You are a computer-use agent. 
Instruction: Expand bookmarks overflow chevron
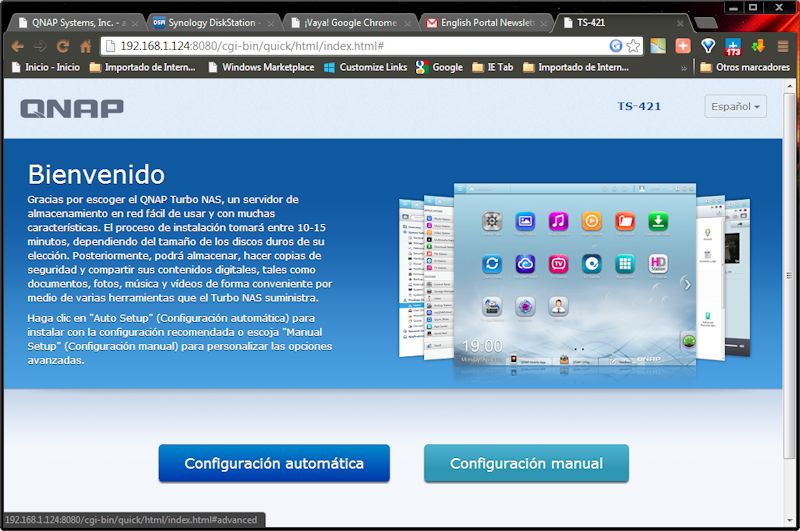684,68
